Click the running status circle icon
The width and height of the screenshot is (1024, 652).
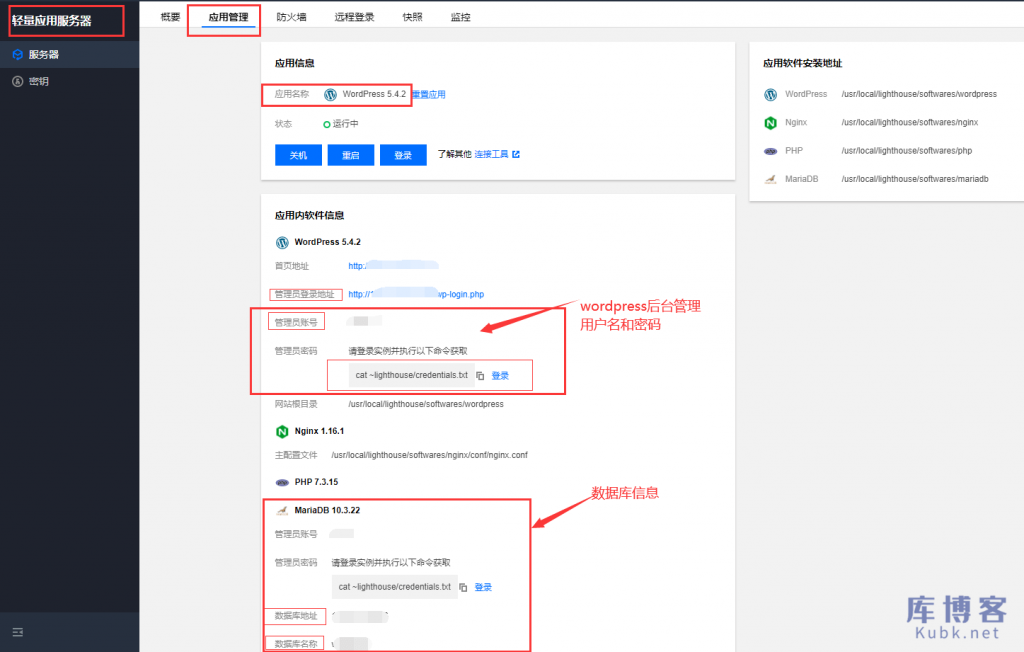(327, 124)
